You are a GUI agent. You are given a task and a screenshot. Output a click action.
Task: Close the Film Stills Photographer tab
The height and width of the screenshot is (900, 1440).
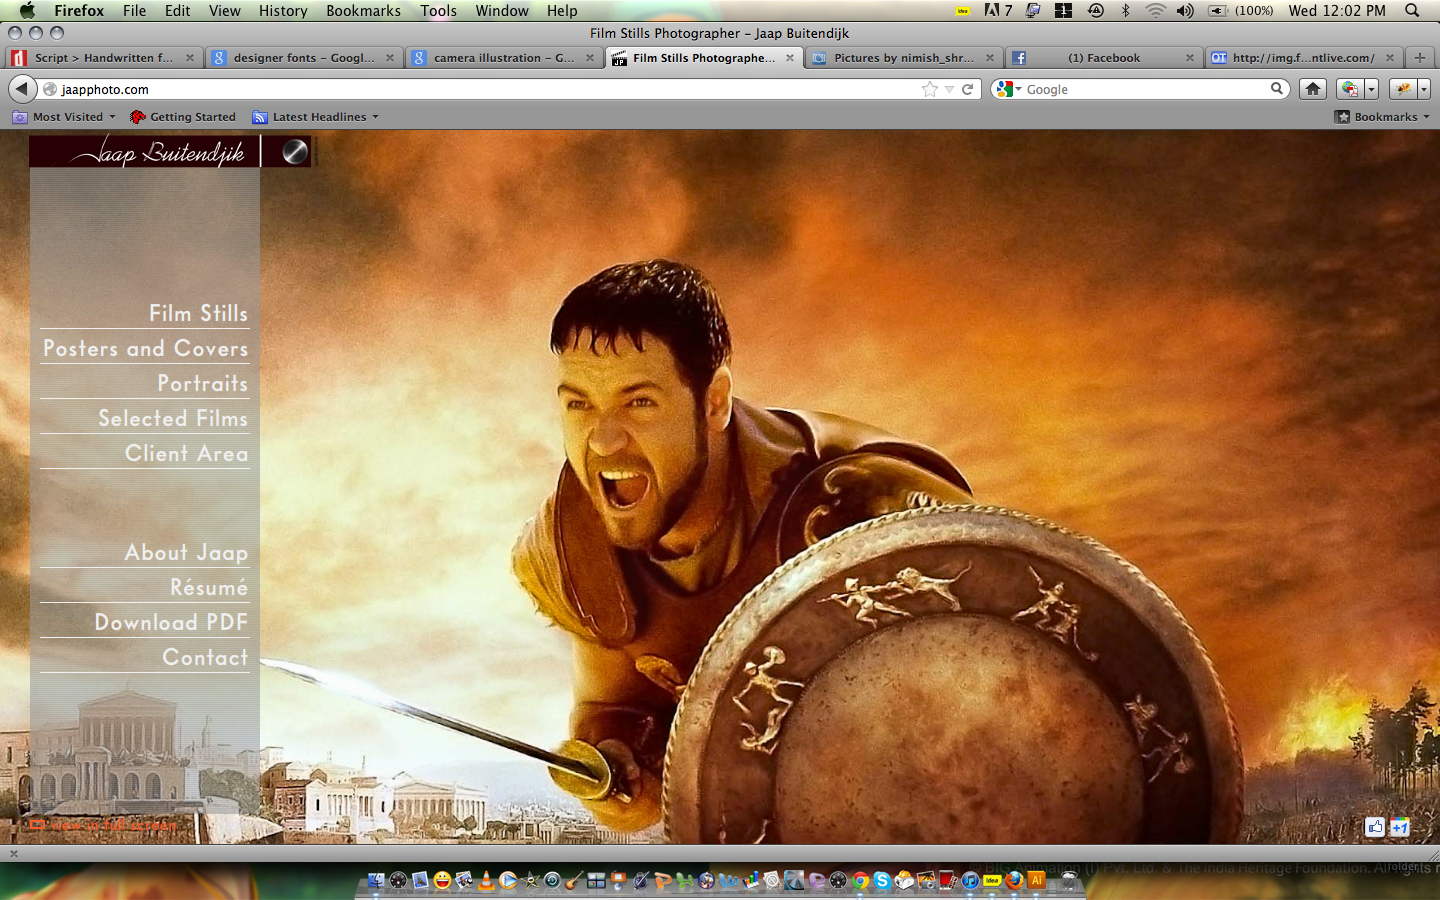(790, 58)
